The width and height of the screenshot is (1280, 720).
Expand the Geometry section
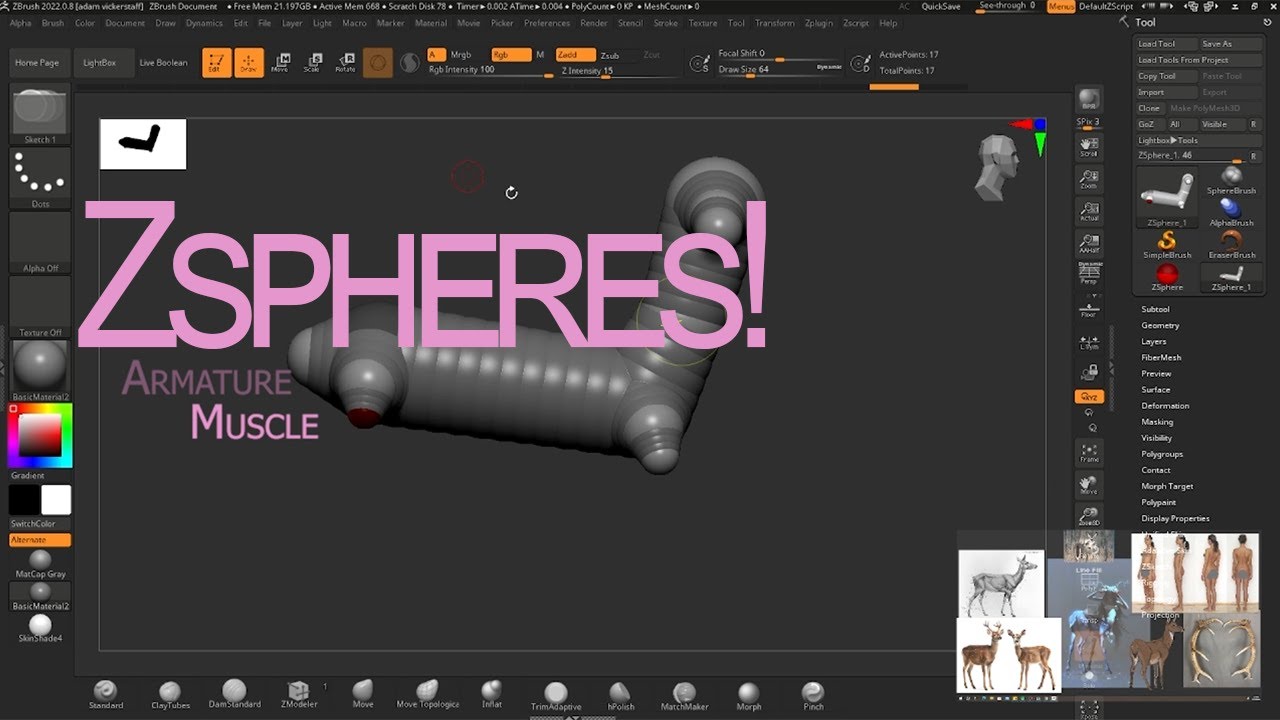[x=1160, y=325]
